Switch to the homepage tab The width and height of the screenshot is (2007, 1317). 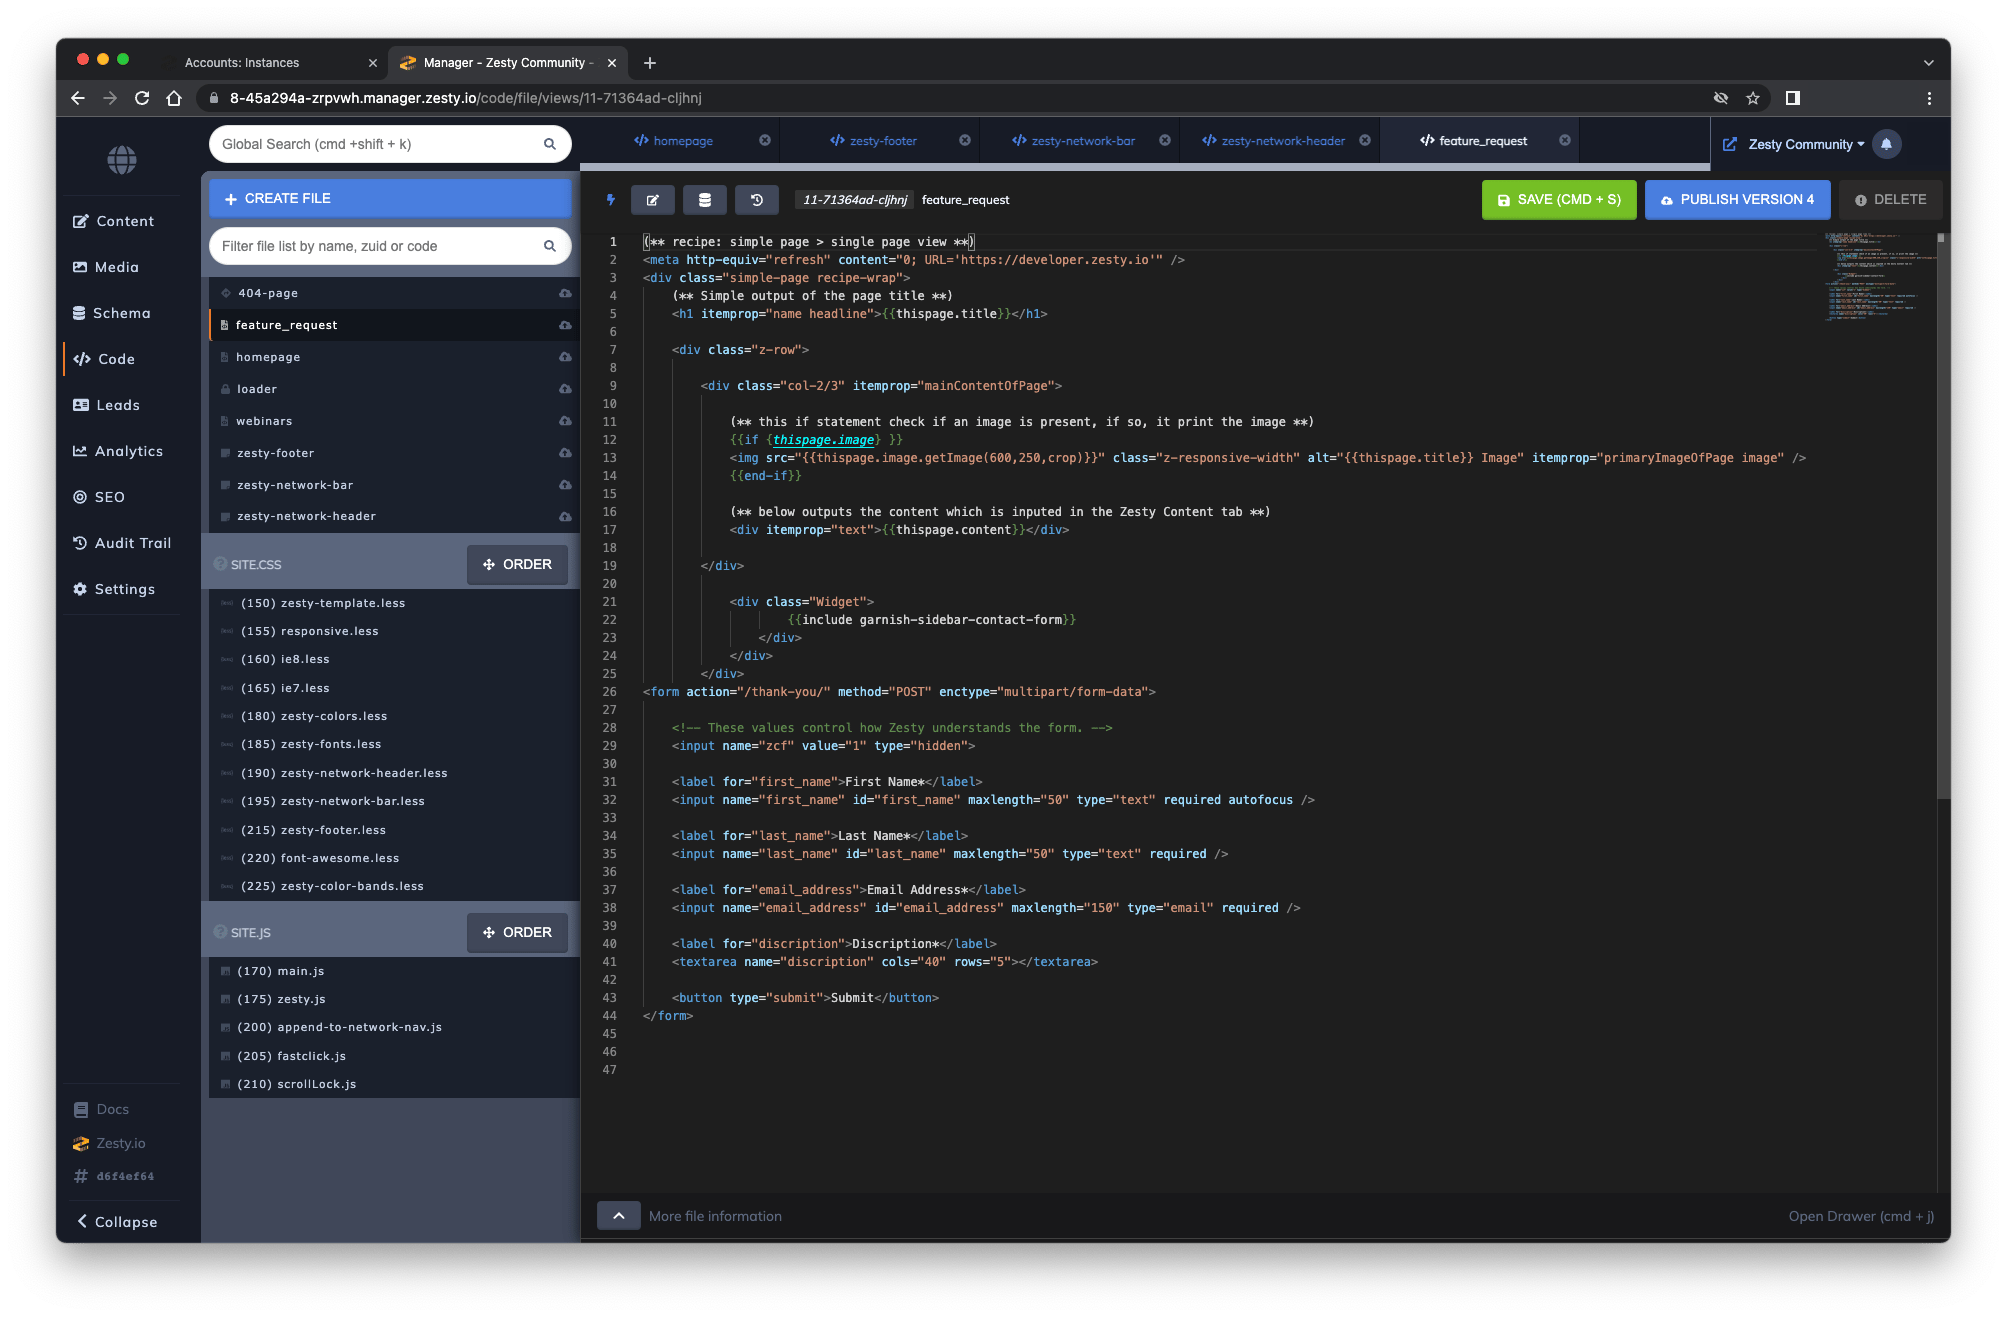coord(685,140)
